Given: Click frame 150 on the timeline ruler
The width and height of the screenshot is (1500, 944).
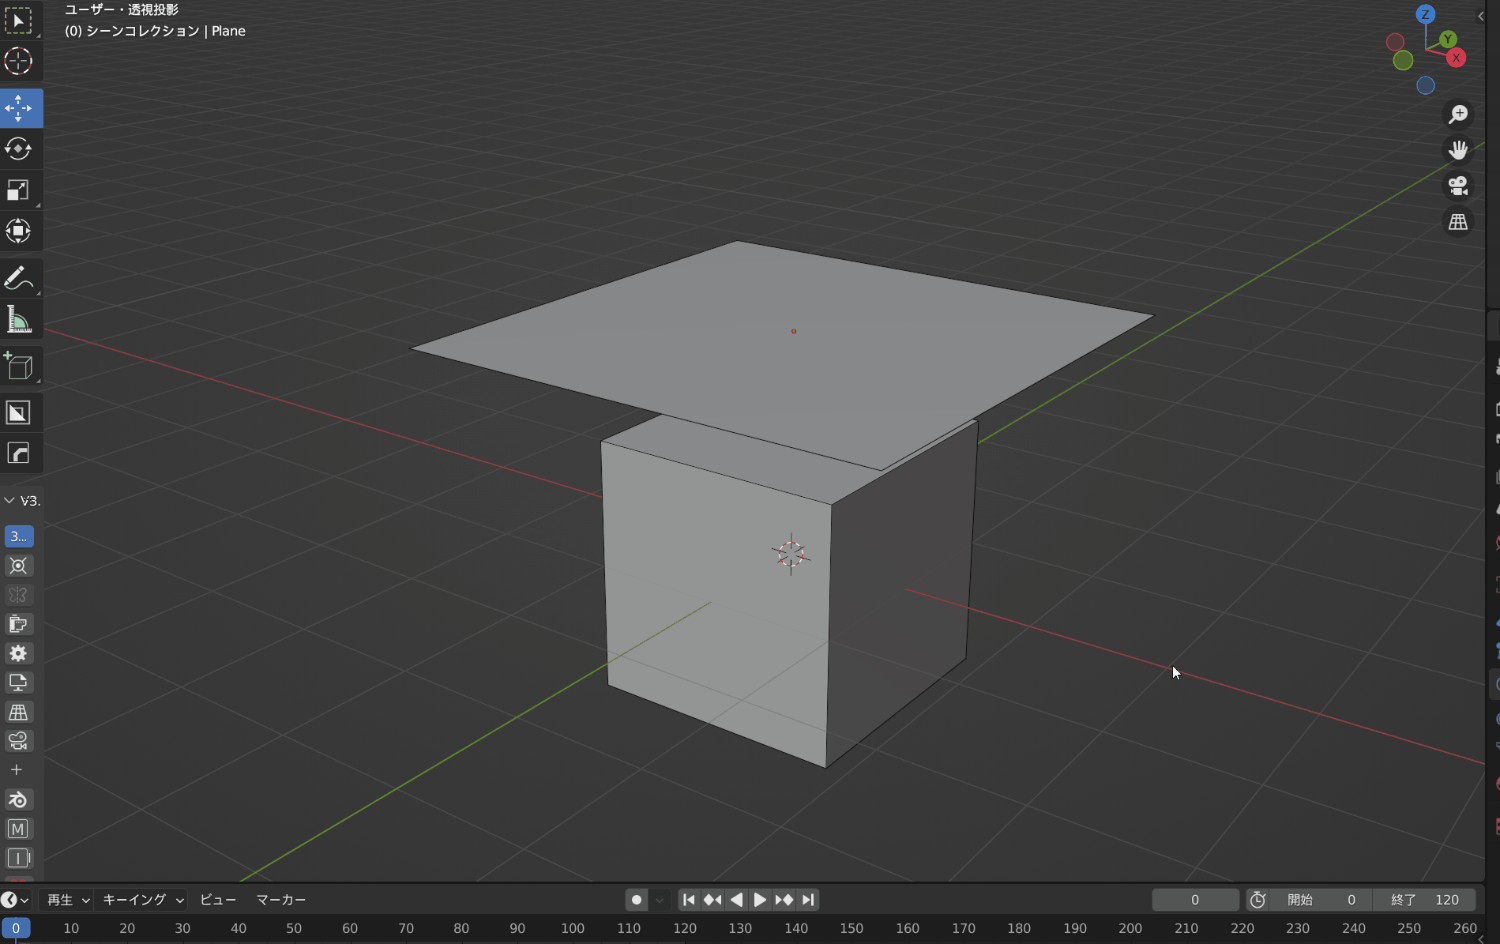Looking at the screenshot, I should tap(852, 928).
